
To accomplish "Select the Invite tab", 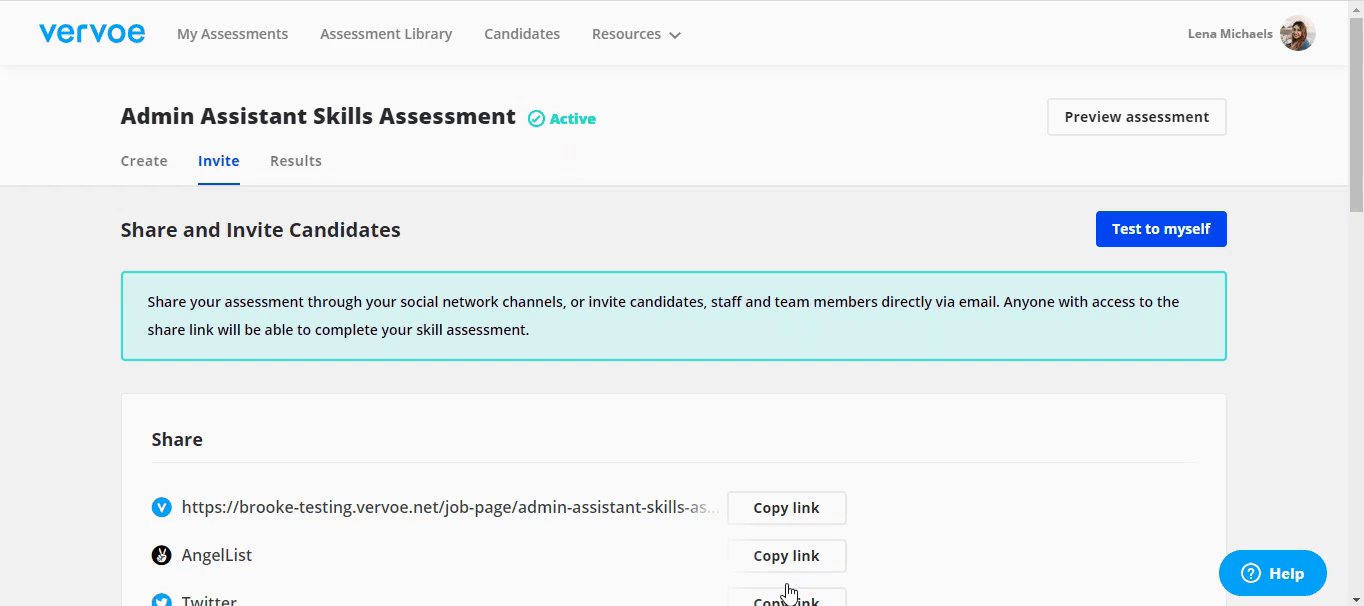I will coord(218,161).
